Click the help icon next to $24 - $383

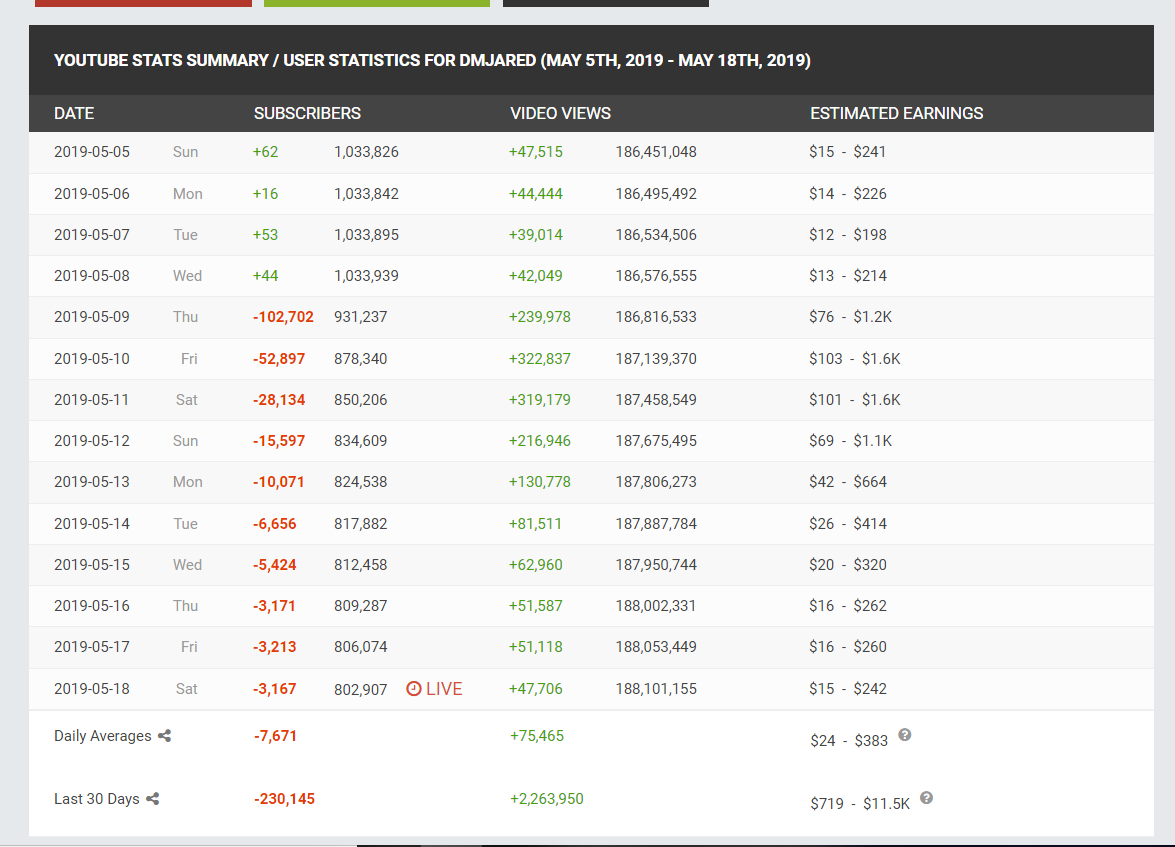point(904,735)
